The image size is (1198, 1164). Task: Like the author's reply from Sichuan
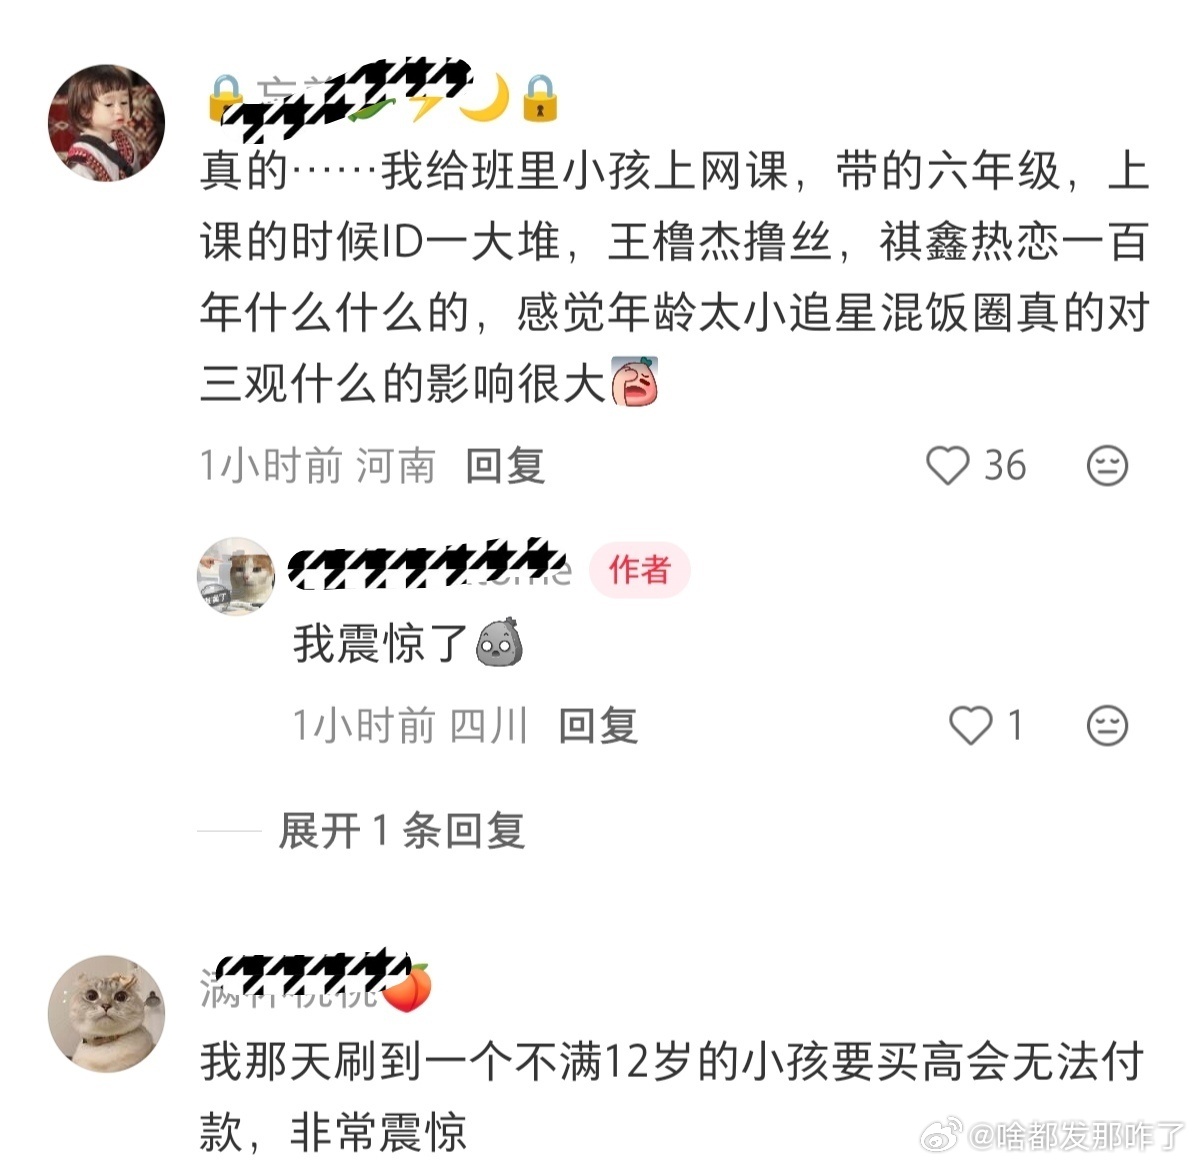coord(970,725)
